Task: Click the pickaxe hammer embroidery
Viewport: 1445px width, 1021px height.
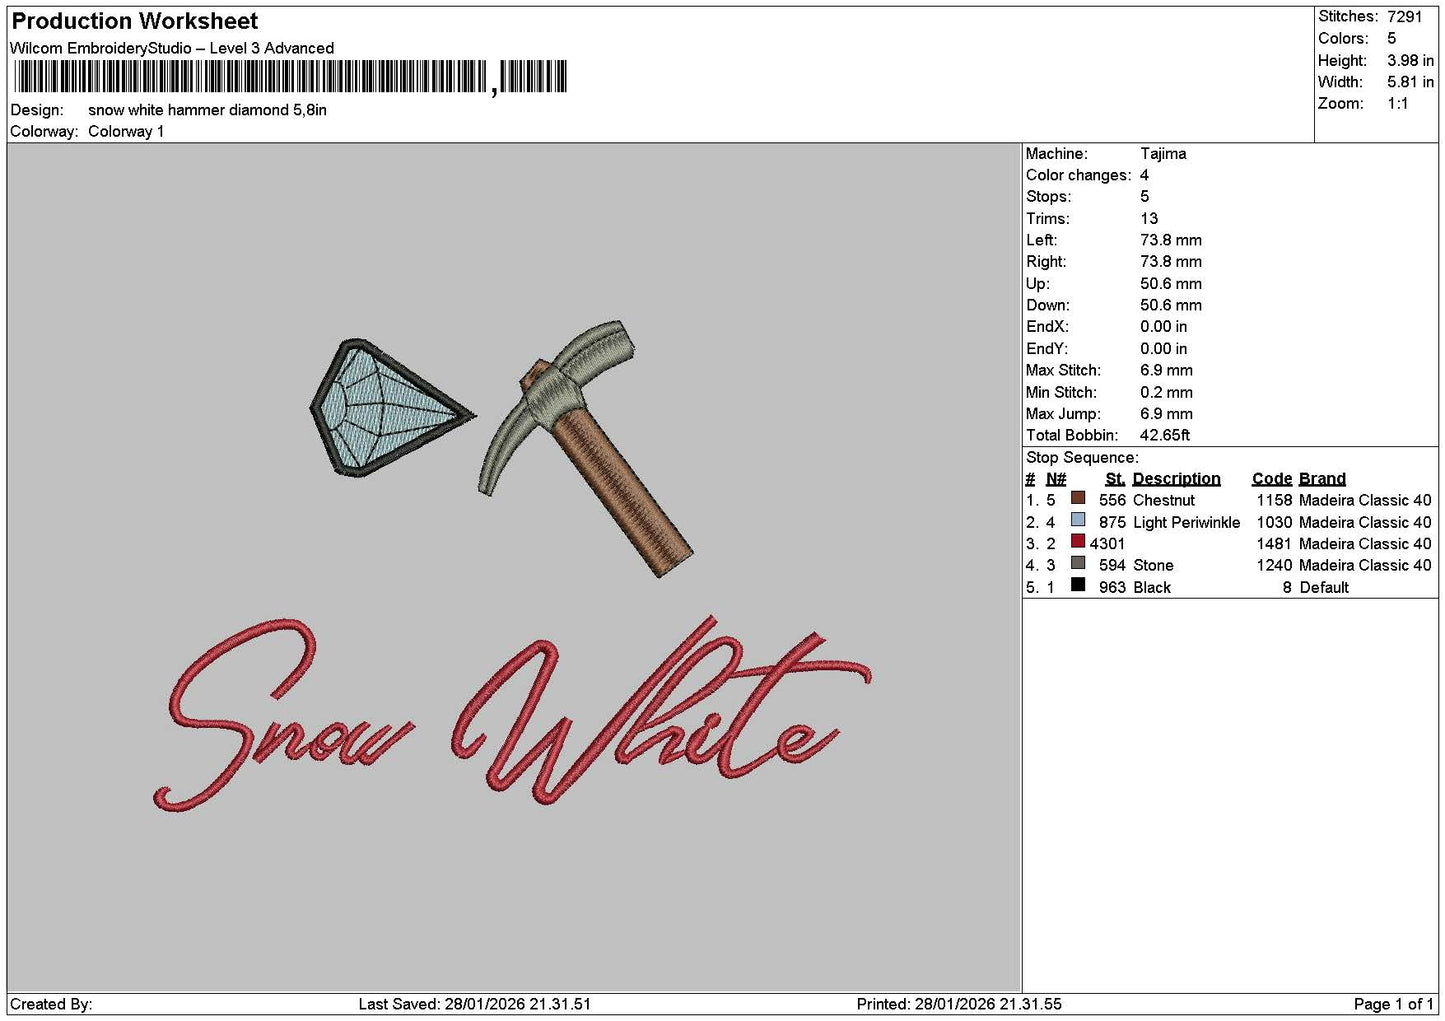Action: (x=586, y=447)
